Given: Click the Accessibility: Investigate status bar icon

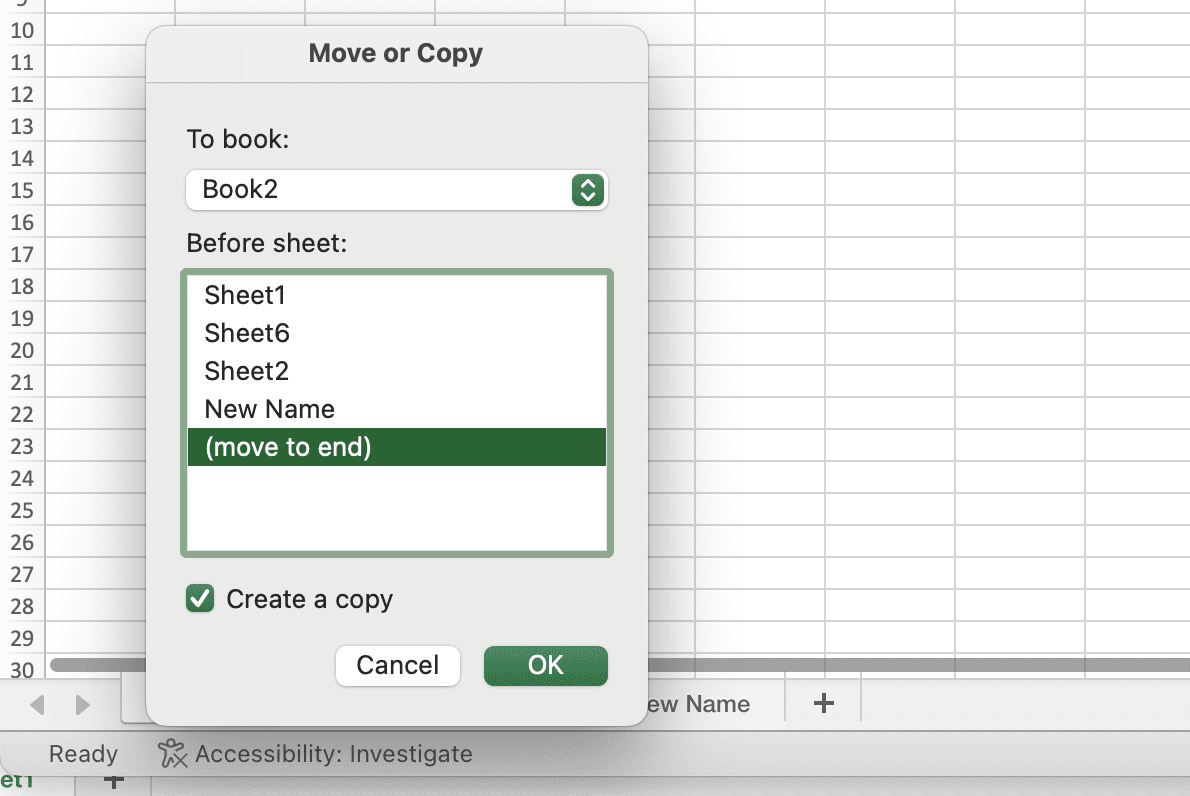Looking at the screenshot, I should click(x=171, y=754).
